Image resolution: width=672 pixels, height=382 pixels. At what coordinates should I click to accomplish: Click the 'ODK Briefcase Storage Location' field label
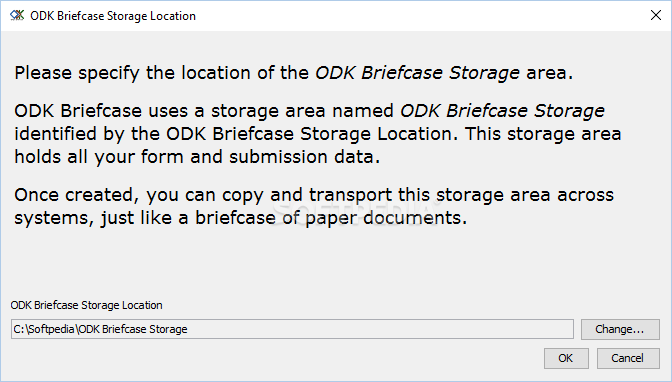pyautogui.click(x=87, y=305)
